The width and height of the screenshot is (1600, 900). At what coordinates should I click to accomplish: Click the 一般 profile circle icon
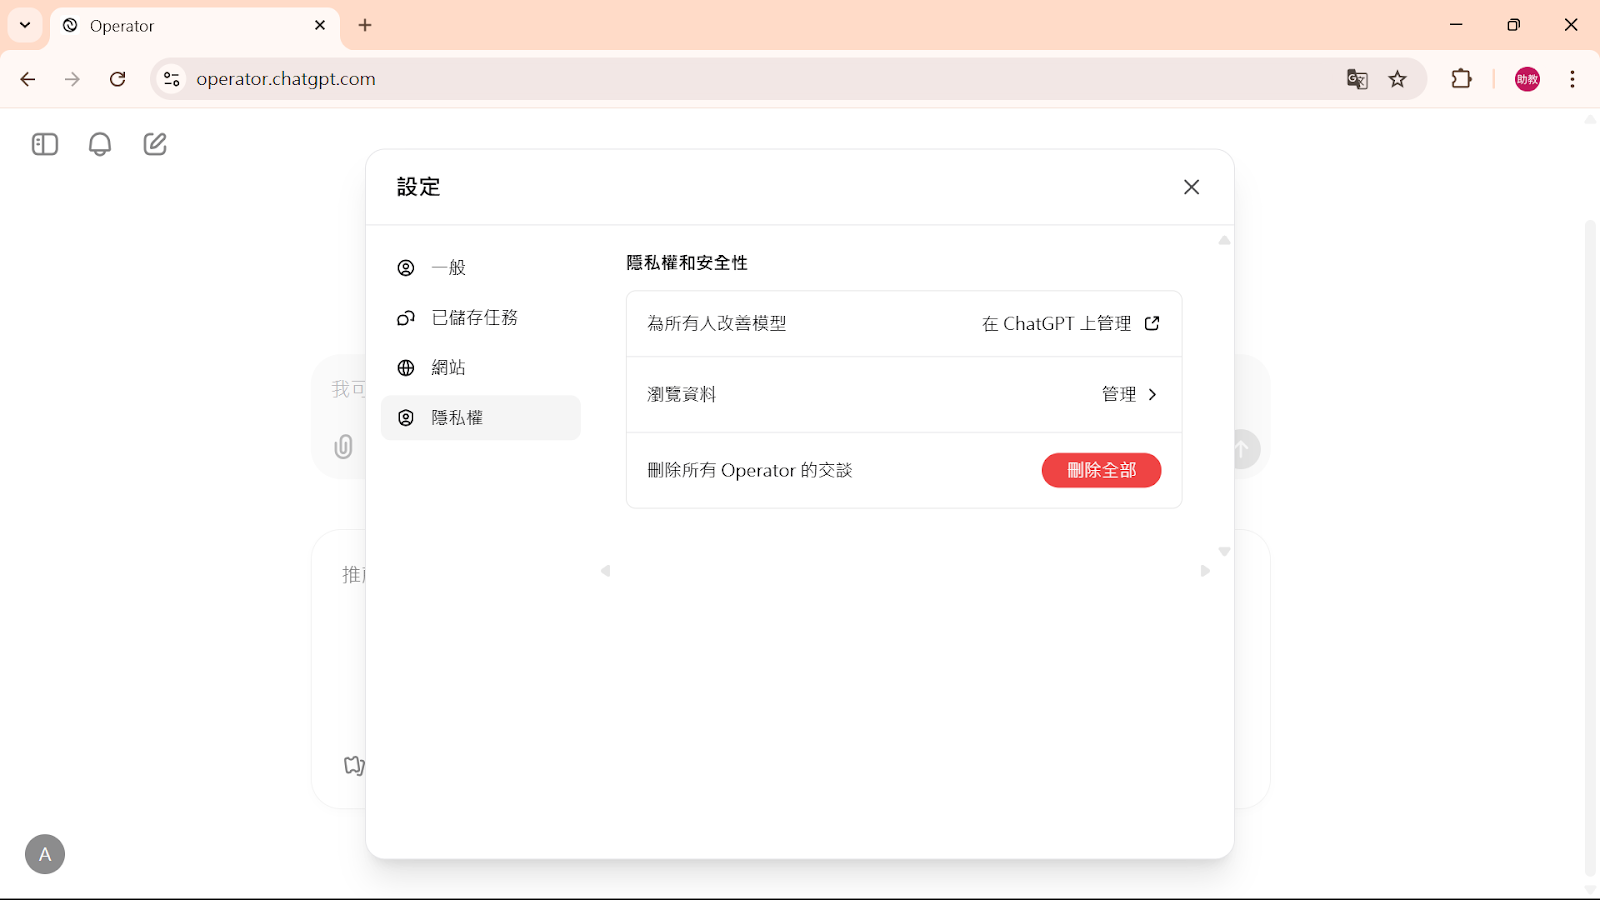pos(406,268)
